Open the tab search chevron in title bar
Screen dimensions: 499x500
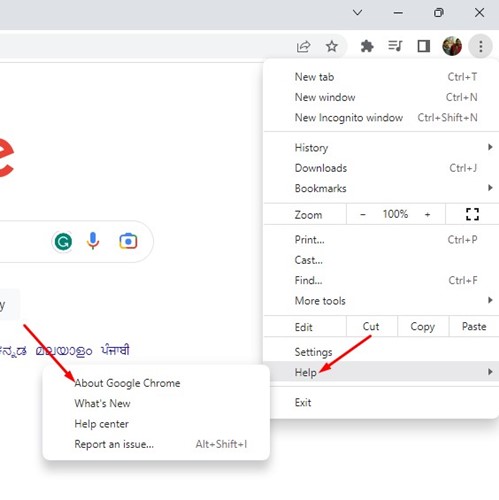[x=357, y=13]
